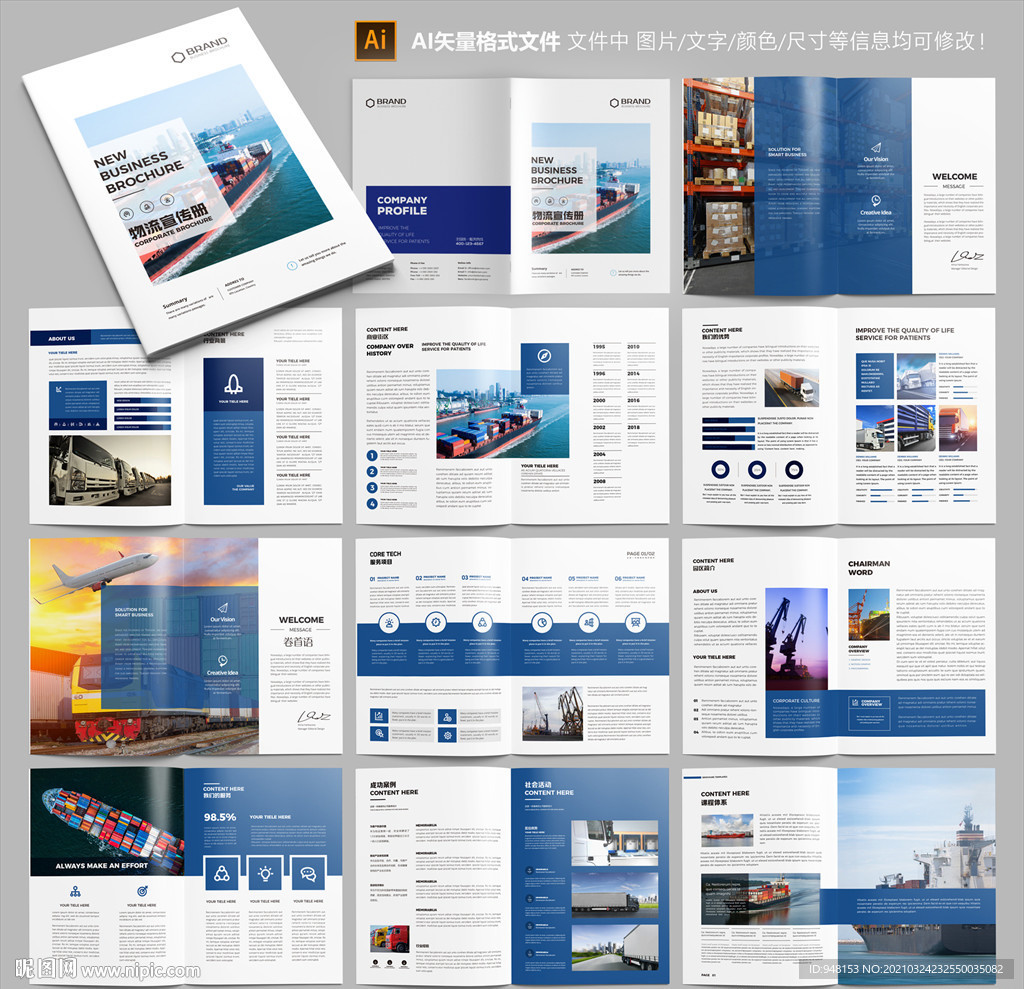Screen dimensions: 1024x989
Task: Click the 卷首语 heading
Action: [x=298, y=642]
